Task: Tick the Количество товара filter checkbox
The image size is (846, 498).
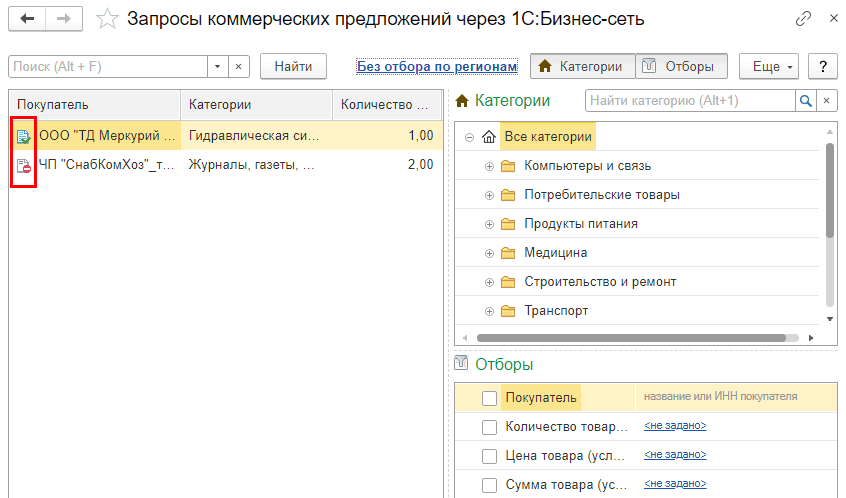Action: click(489, 427)
